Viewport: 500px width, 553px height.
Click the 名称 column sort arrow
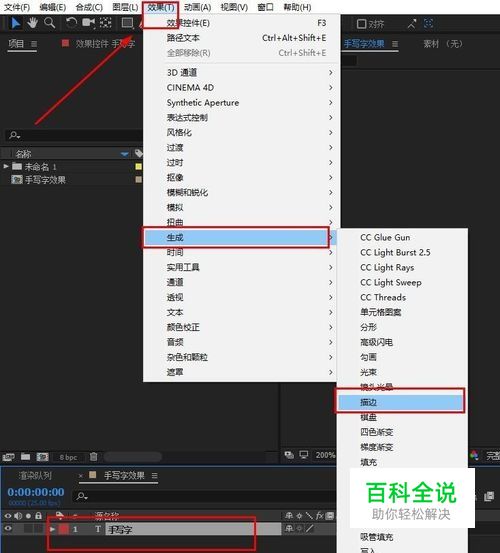point(124,154)
